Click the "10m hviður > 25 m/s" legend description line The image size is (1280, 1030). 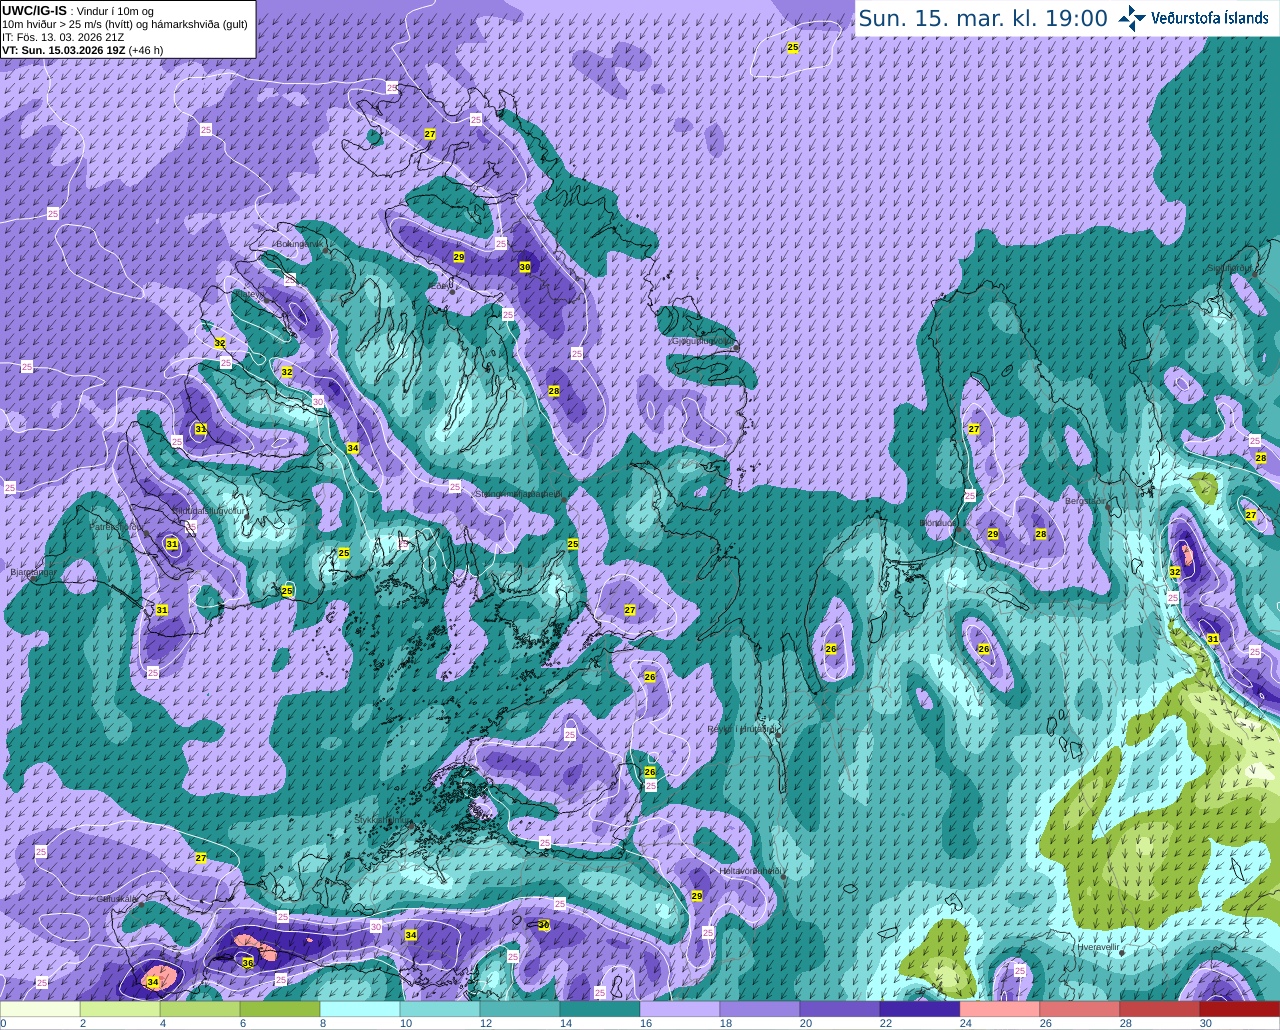(125, 23)
